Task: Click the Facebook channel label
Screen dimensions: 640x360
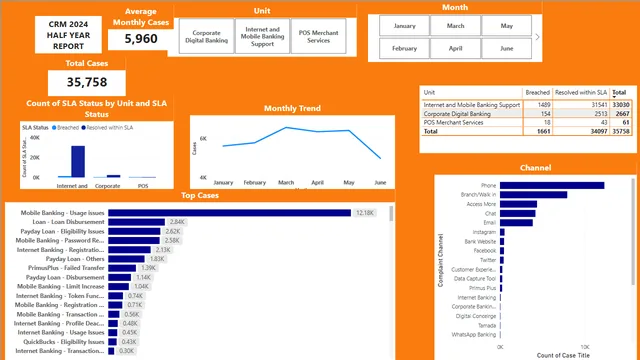Action: pos(484,251)
